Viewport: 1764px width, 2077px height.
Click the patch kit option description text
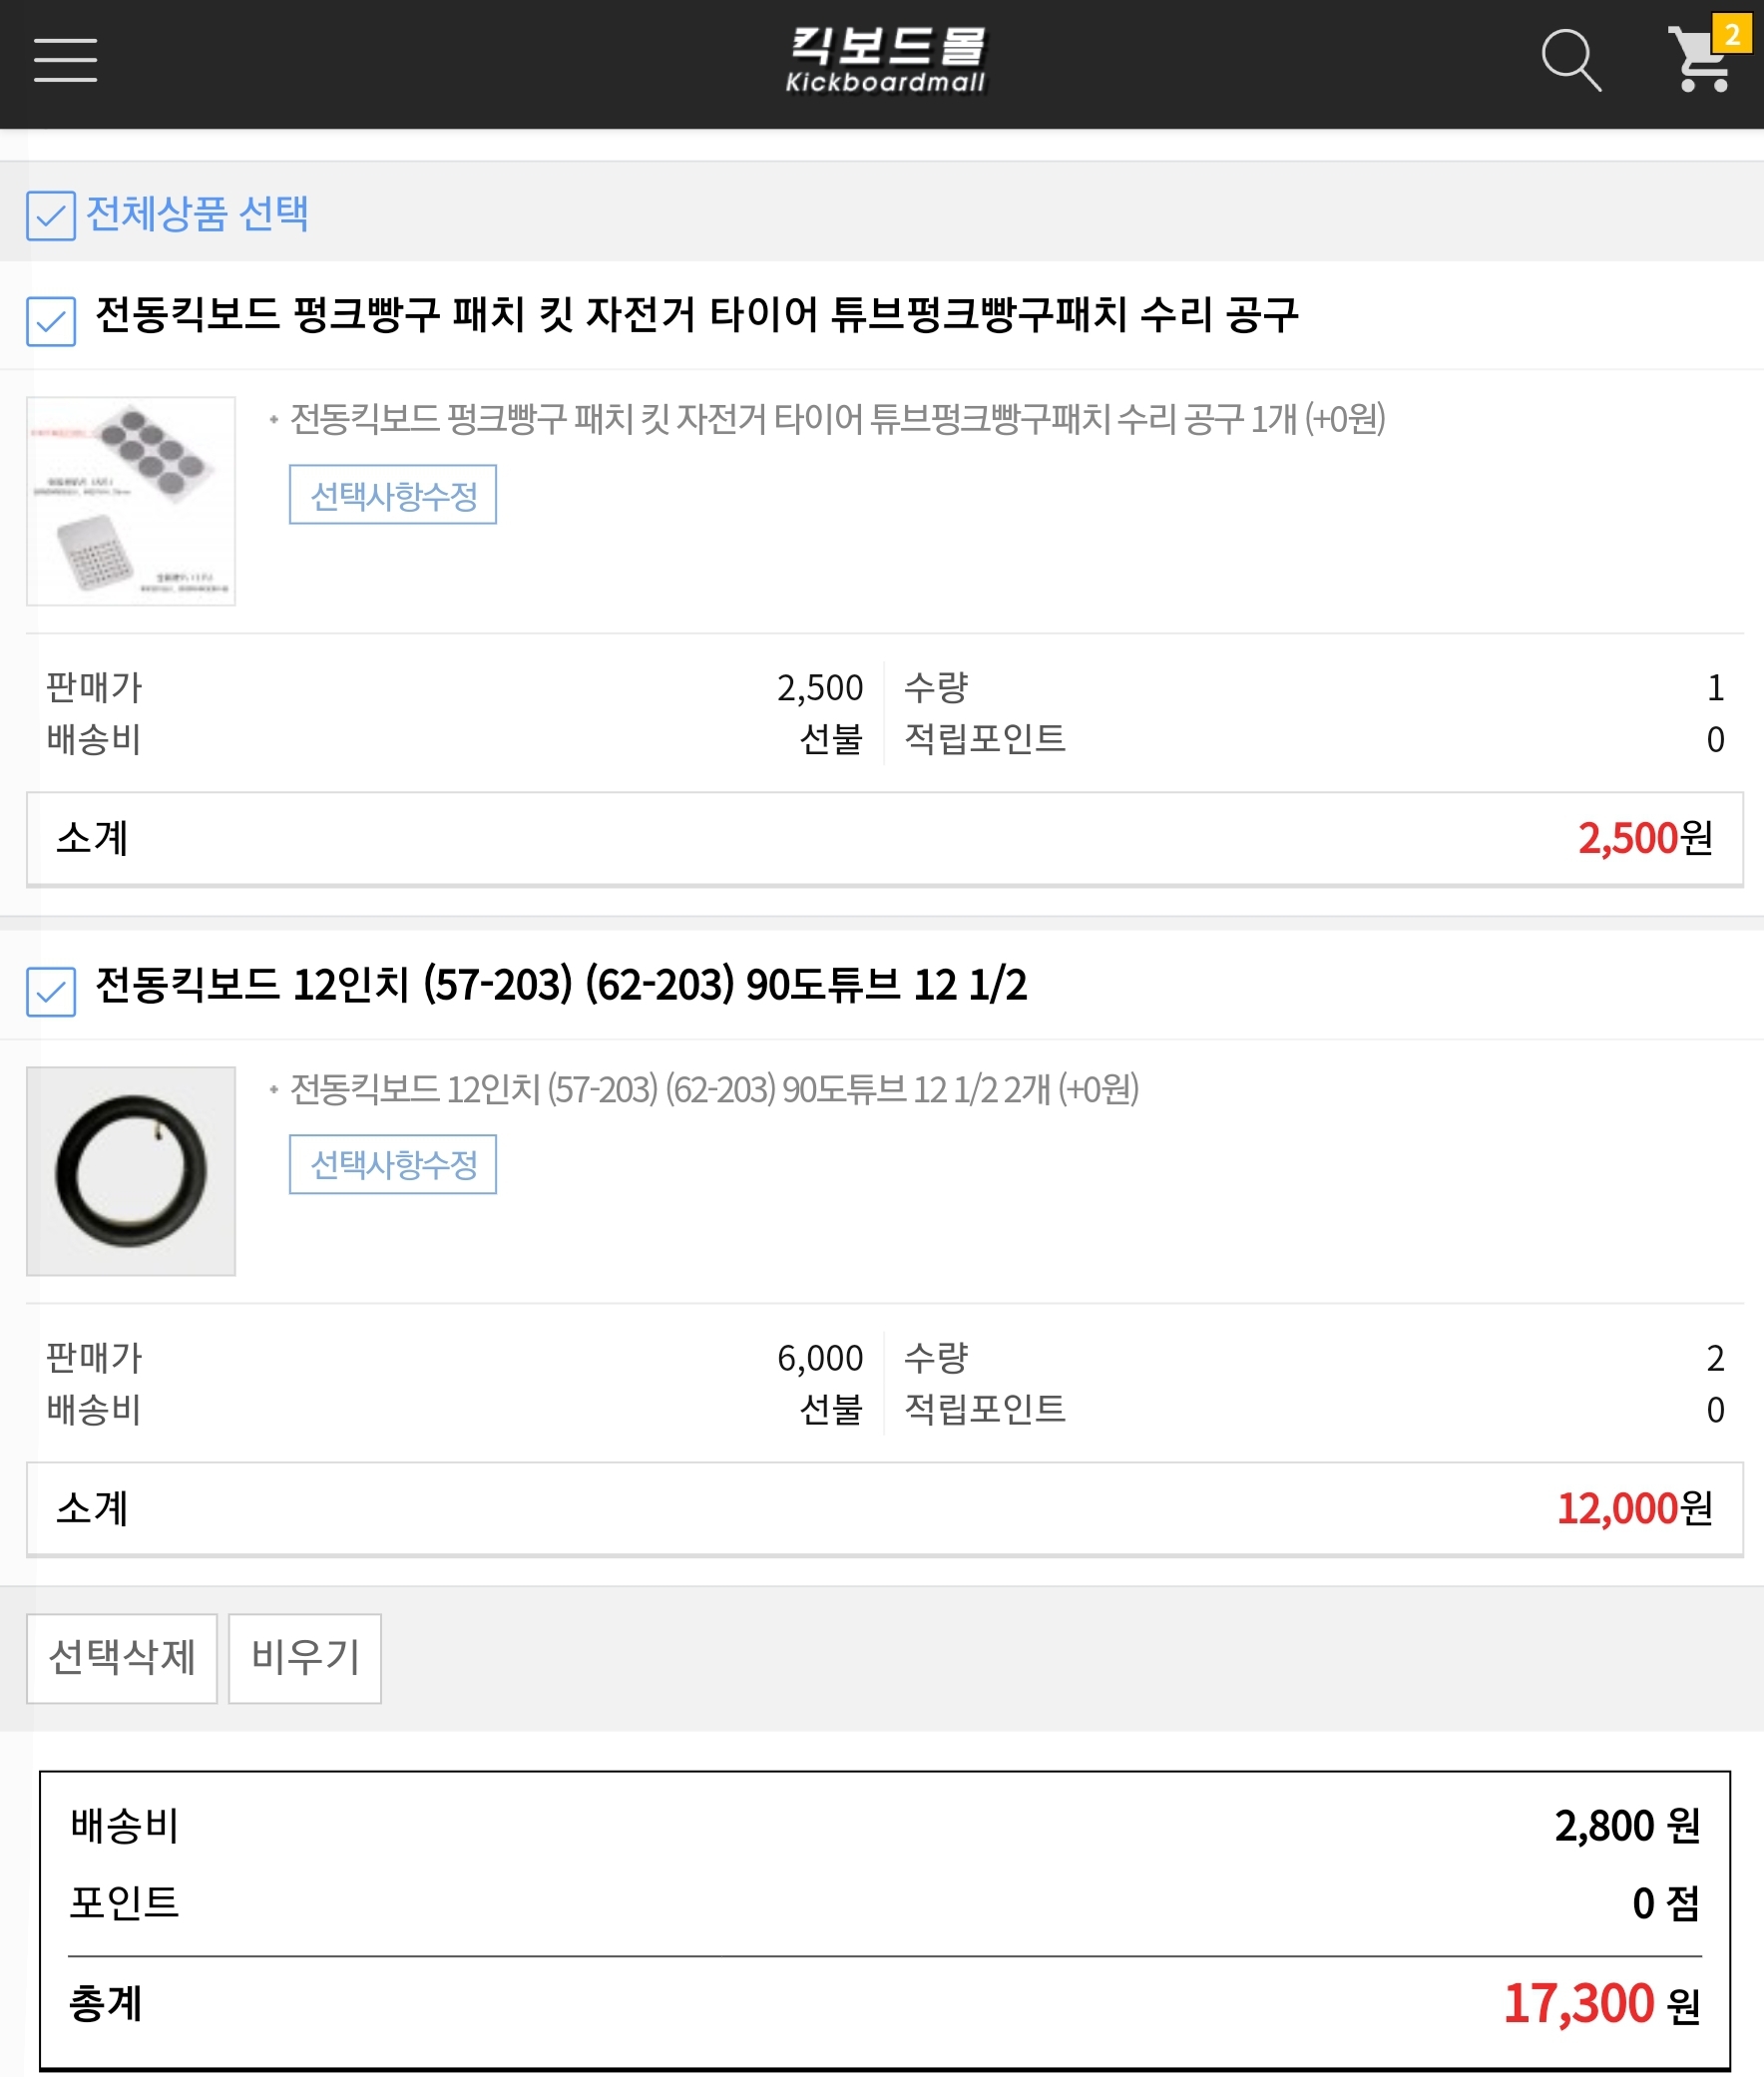click(x=837, y=419)
